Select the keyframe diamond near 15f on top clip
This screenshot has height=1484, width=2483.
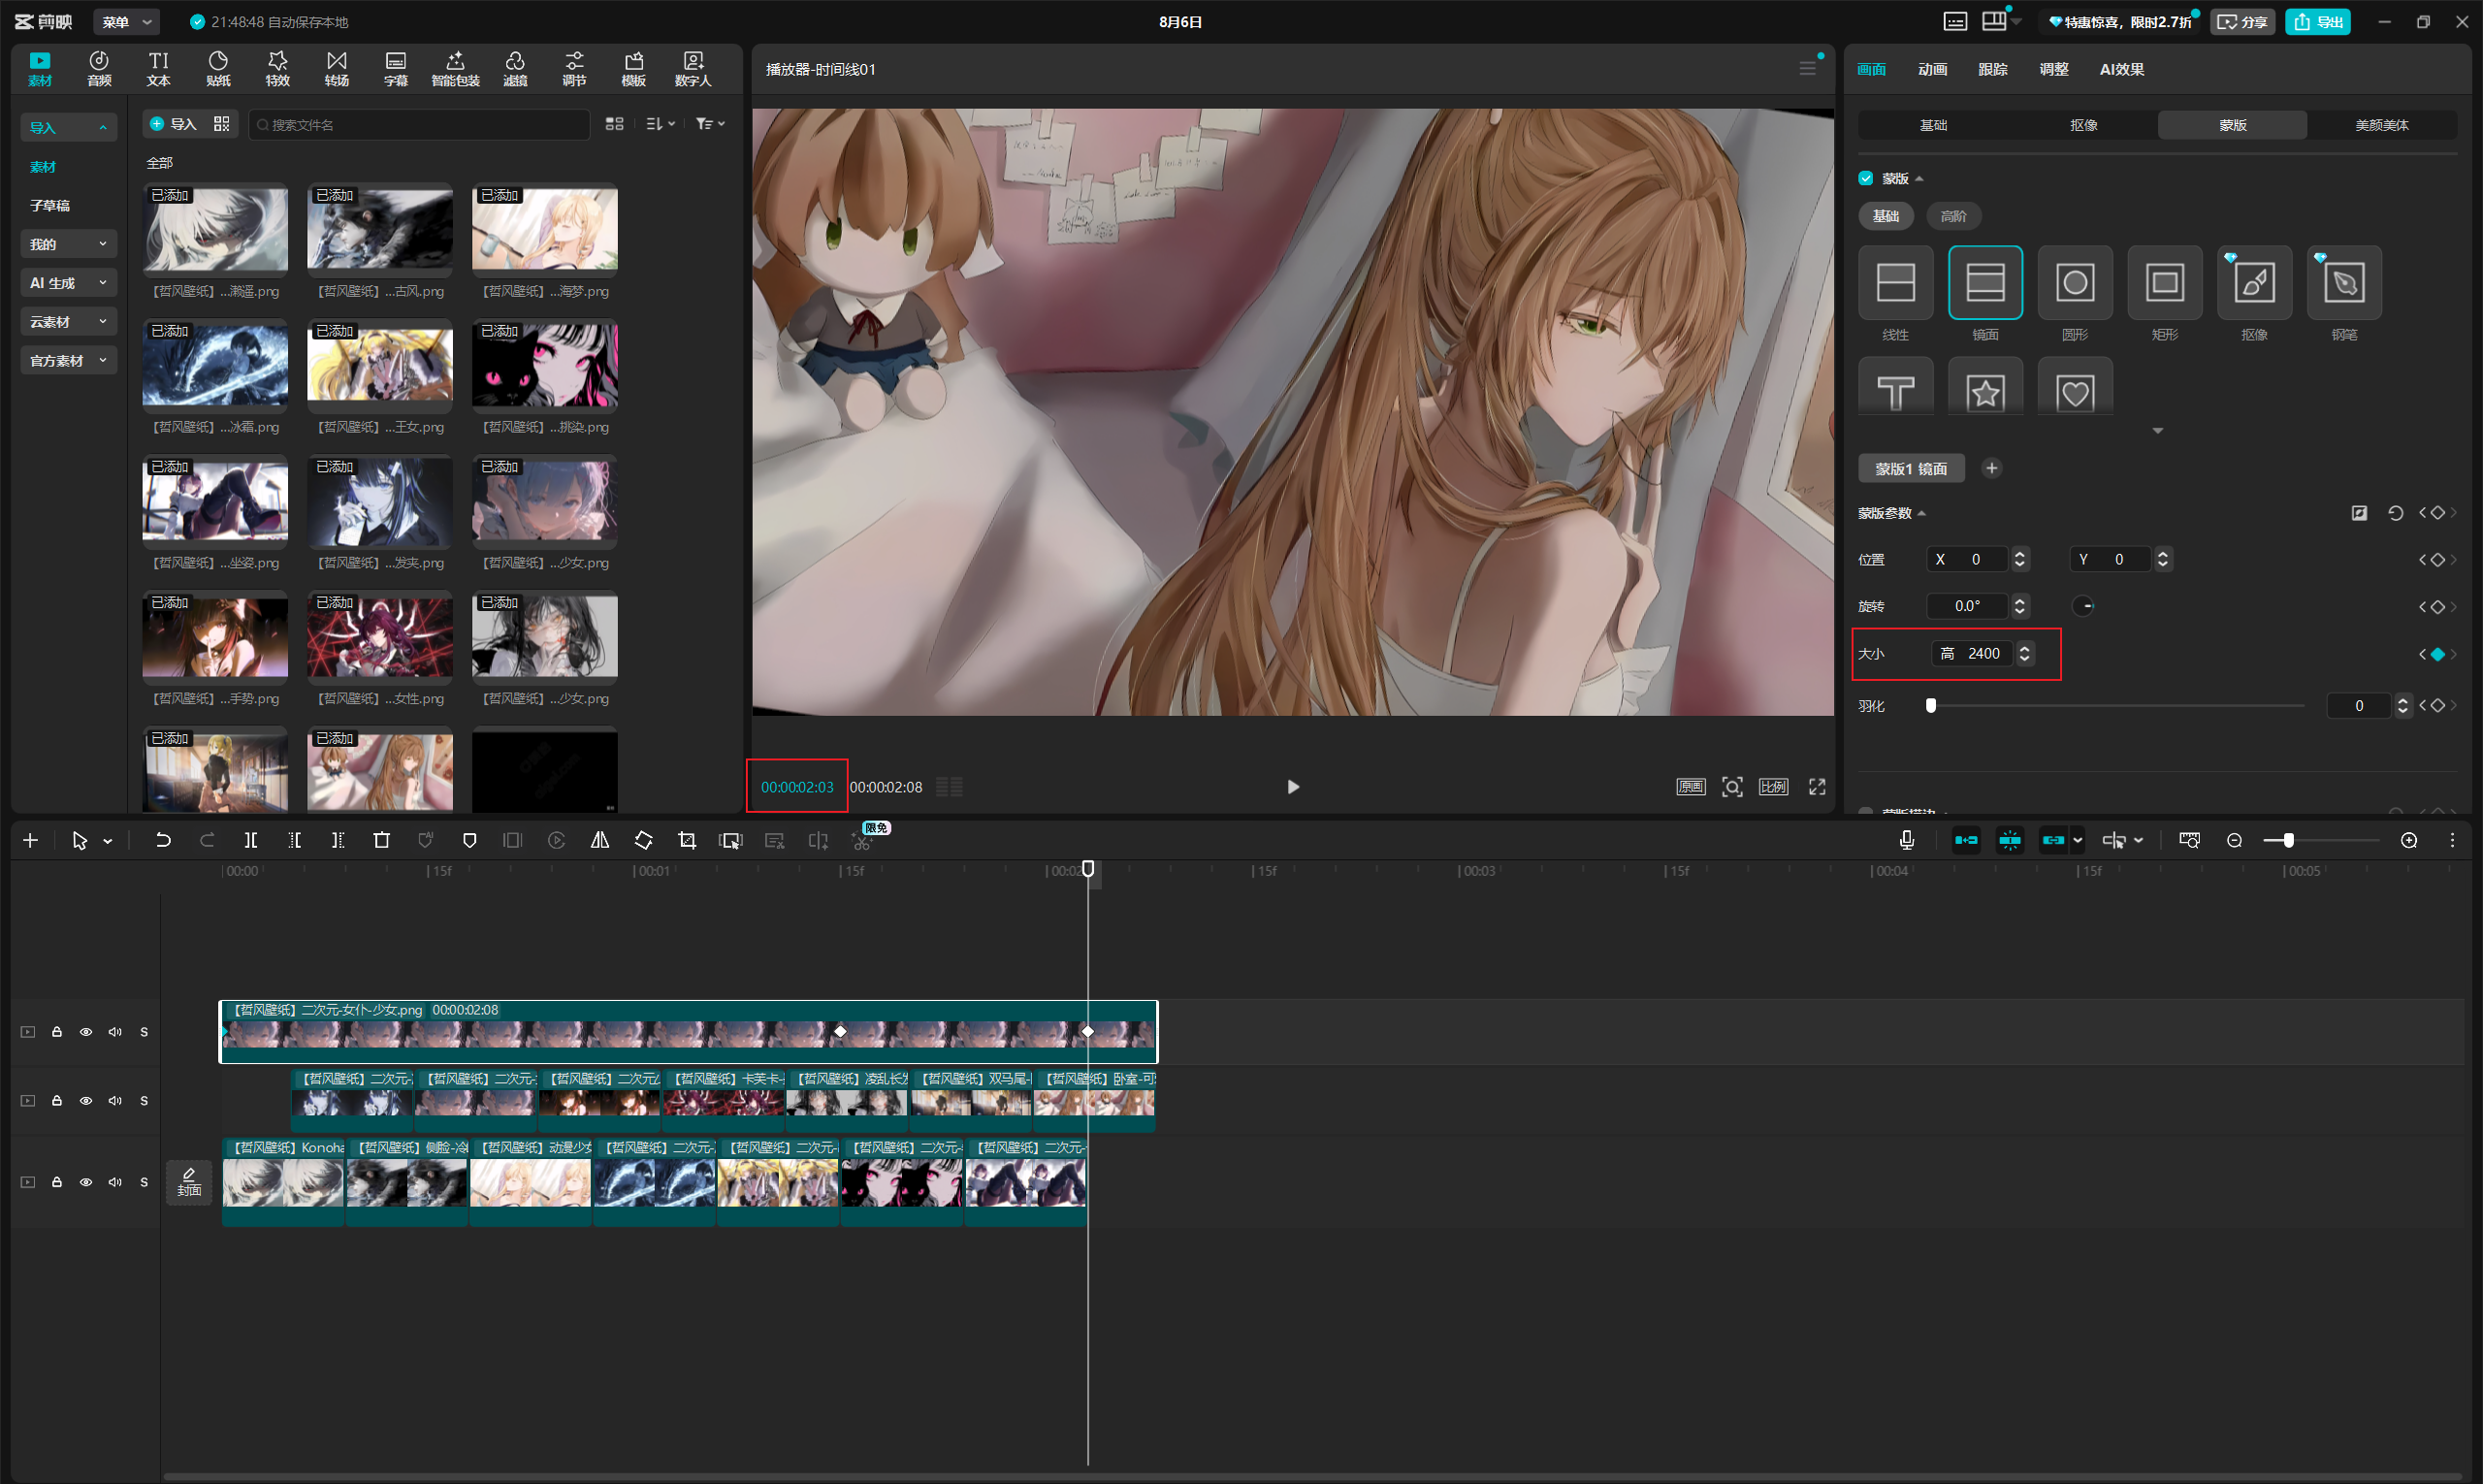coord(840,1031)
